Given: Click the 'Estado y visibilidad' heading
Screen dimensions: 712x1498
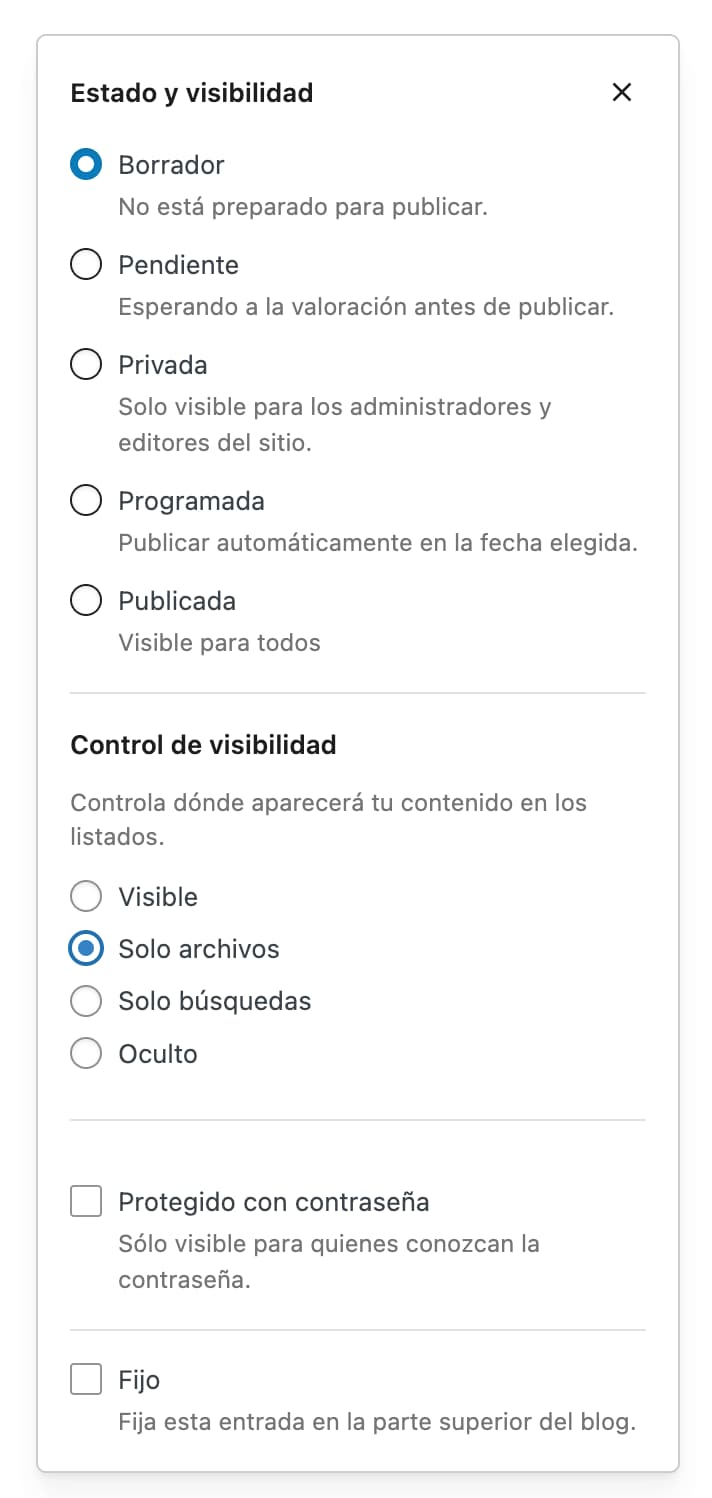Looking at the screenshot, I should (192, 93).
